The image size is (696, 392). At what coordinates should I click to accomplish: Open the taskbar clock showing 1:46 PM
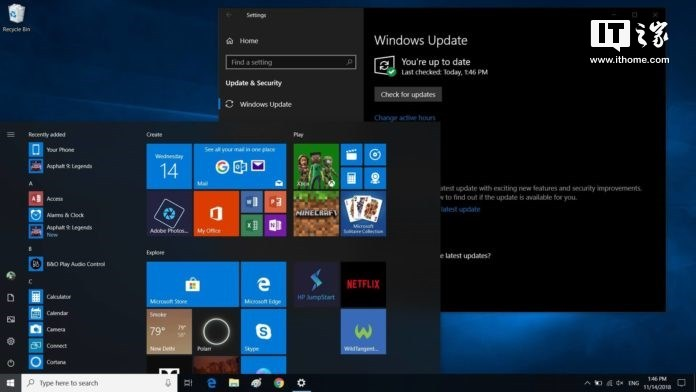point(657,383)
